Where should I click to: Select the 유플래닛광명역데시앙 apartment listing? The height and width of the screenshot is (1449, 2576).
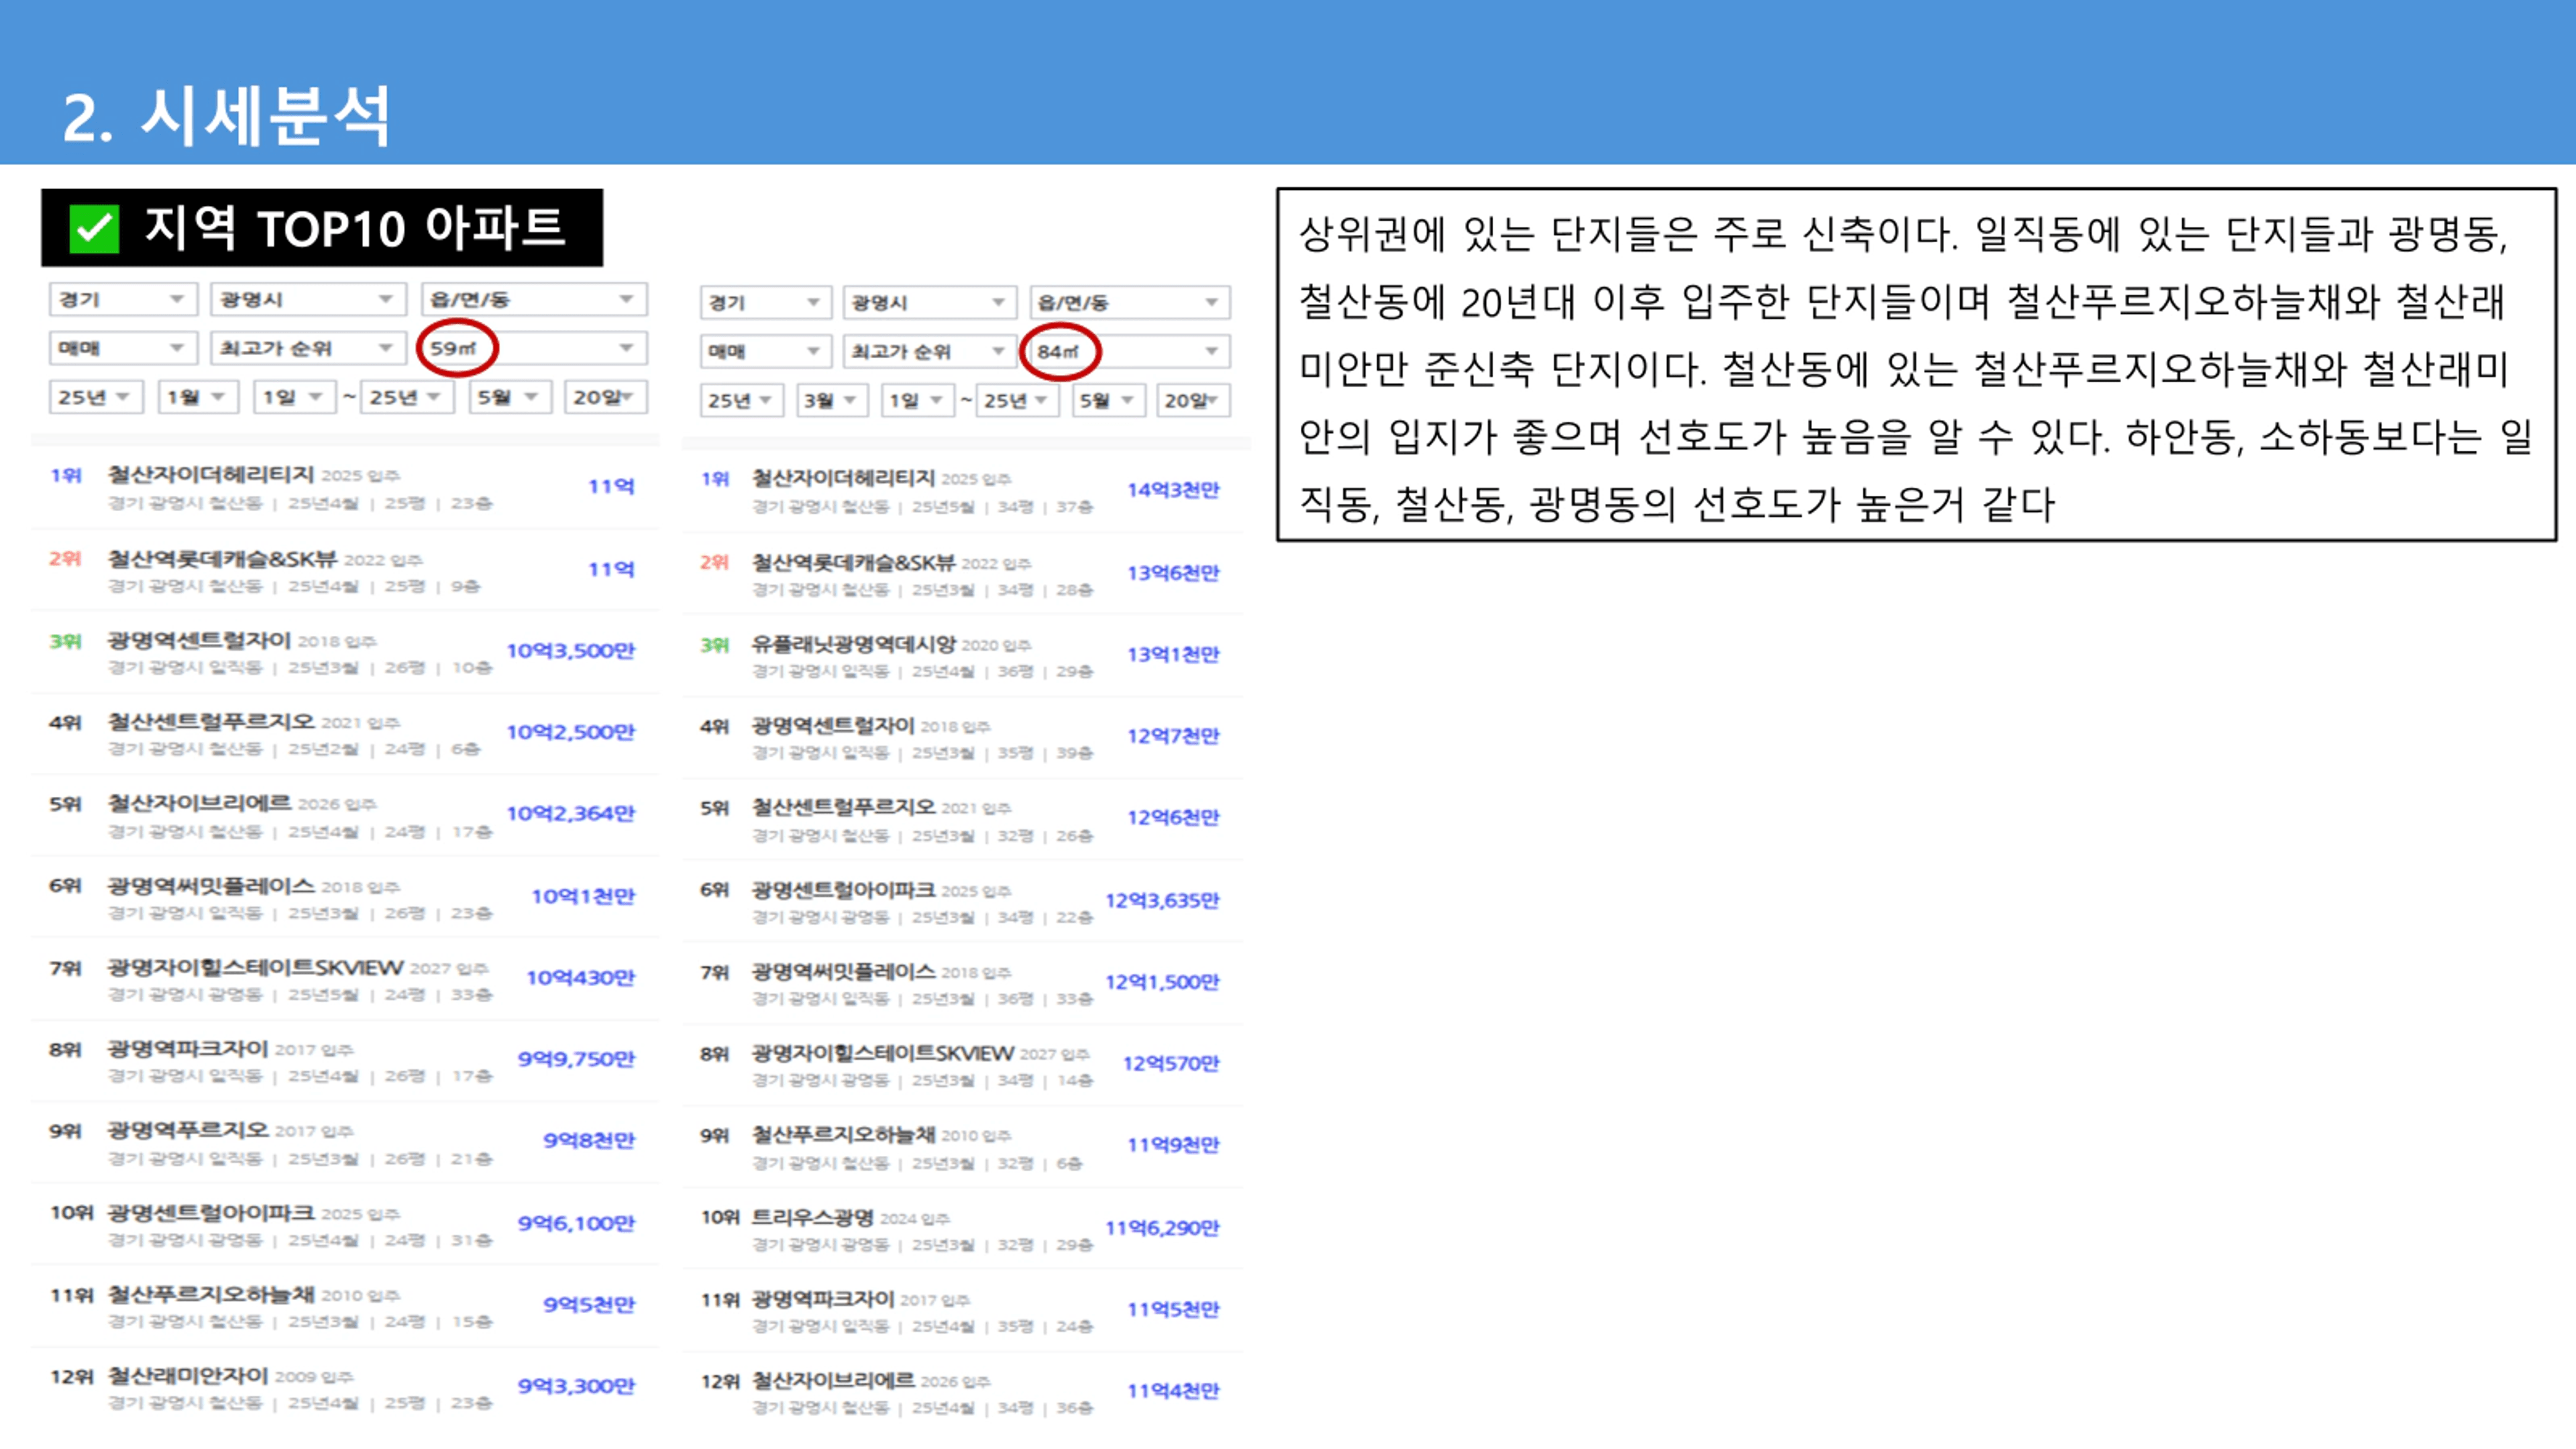point(853,644)
